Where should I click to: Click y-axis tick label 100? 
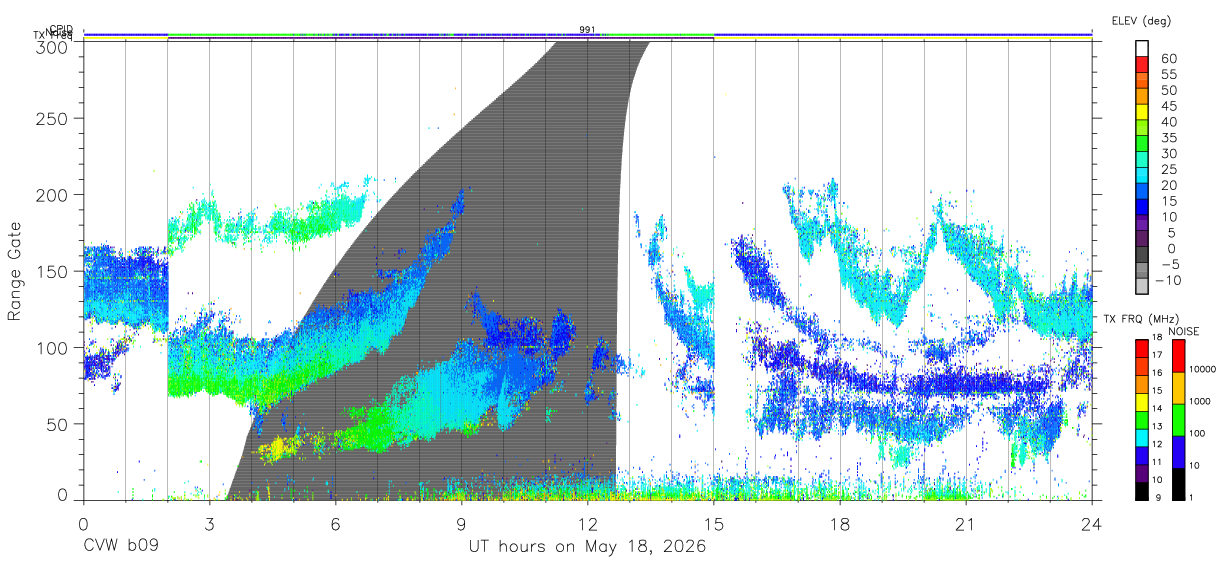click(53, 347)
